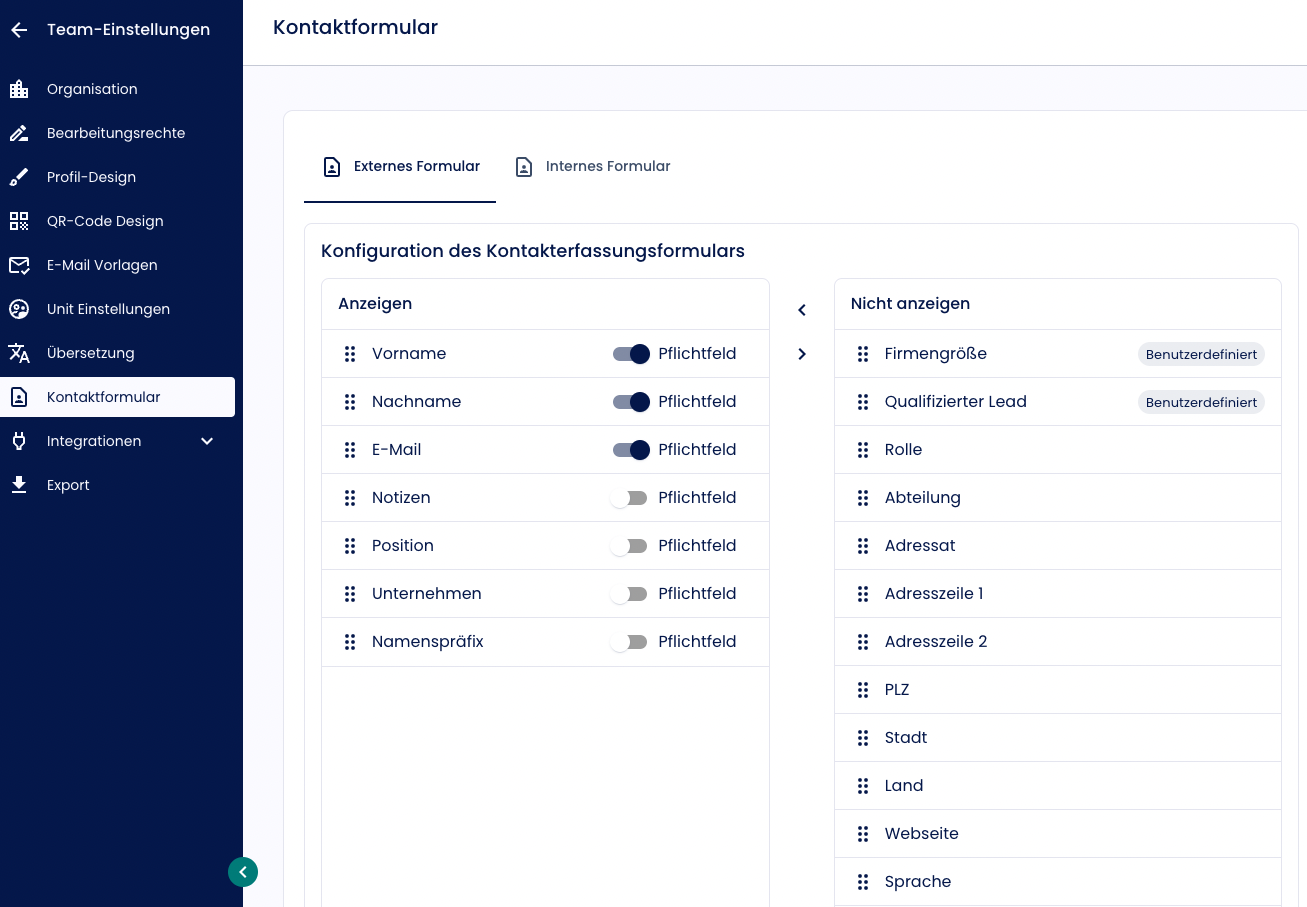Open Unit Einstellungen in the sidebar
This screenshot has width=1307, height=907.
(118, 309)
